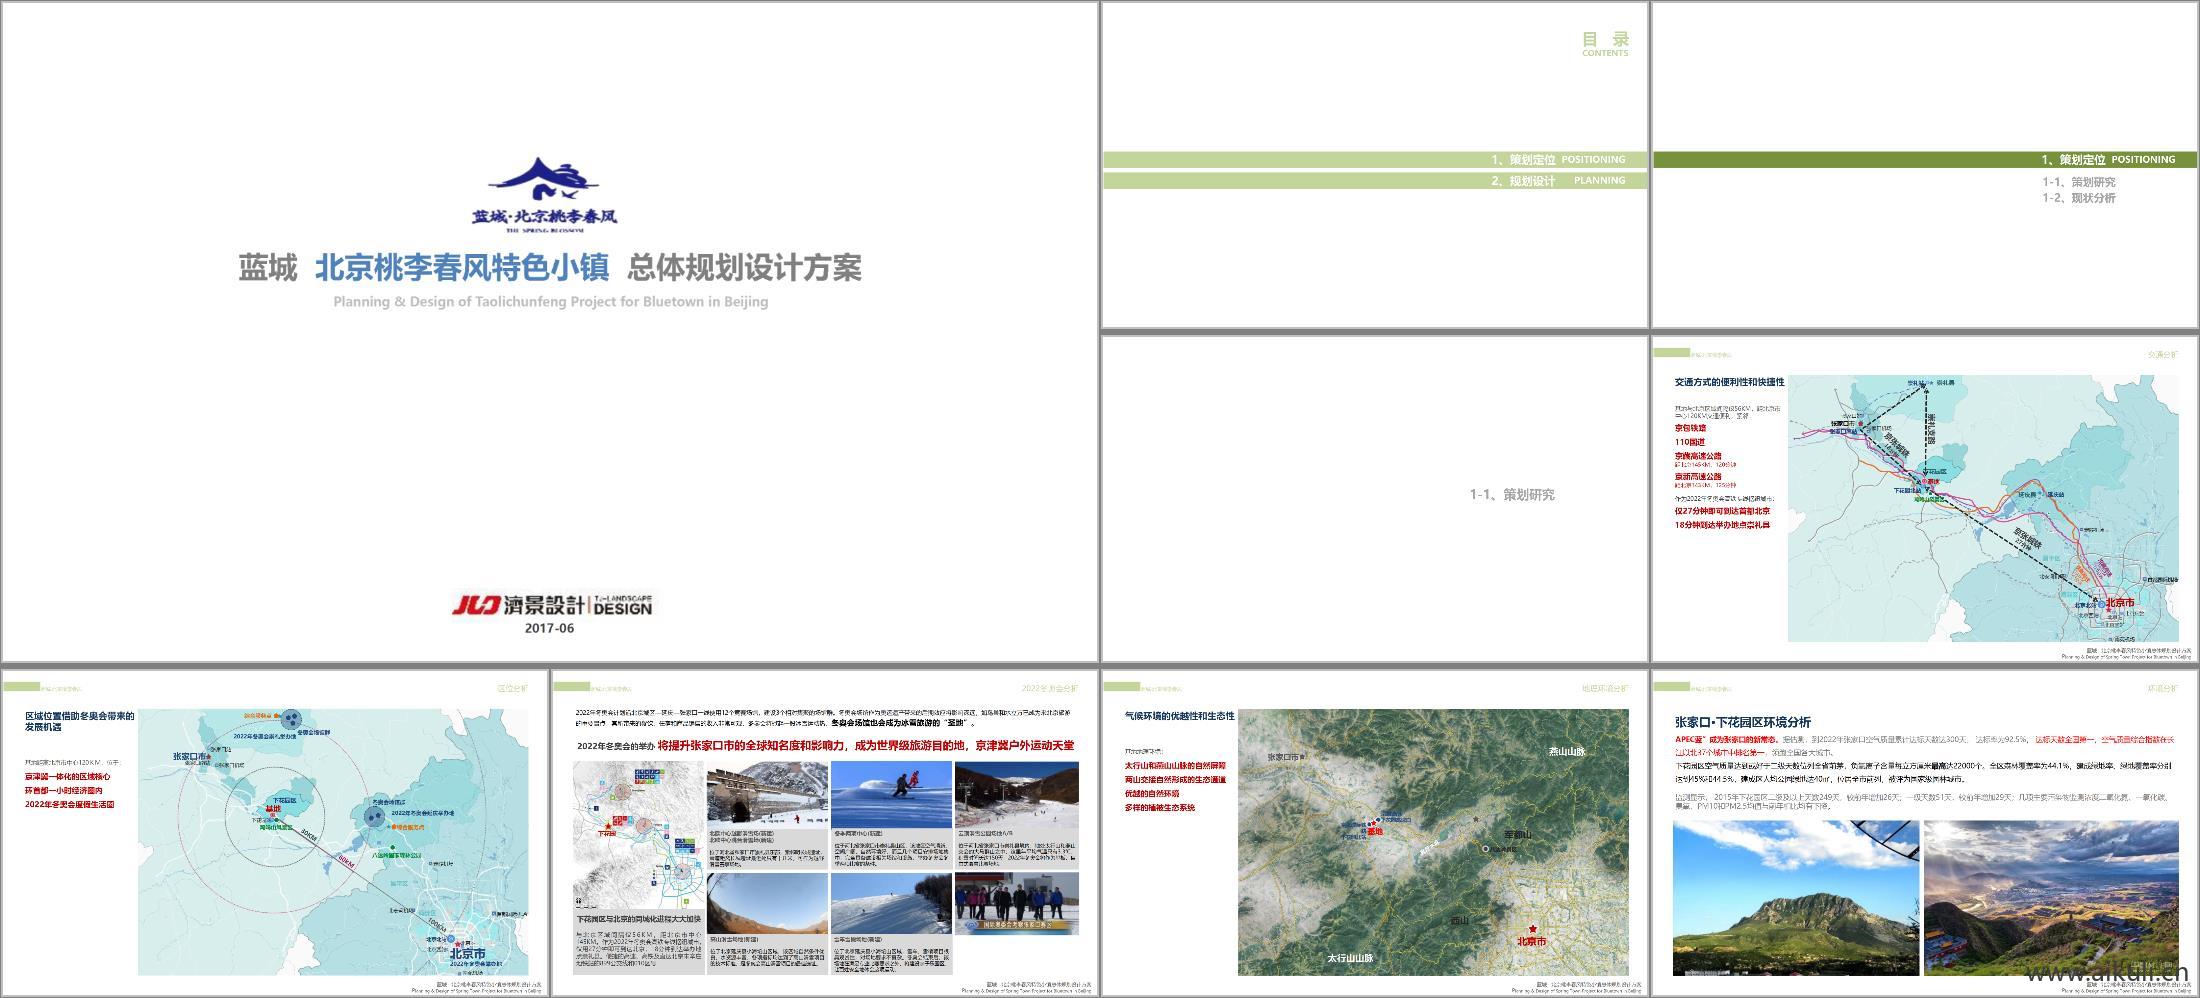This screenshot has width=2200, height=998.
Task: Select the 1、策划定位 POSITIONING light green bar
Action: coord(1374,160)
